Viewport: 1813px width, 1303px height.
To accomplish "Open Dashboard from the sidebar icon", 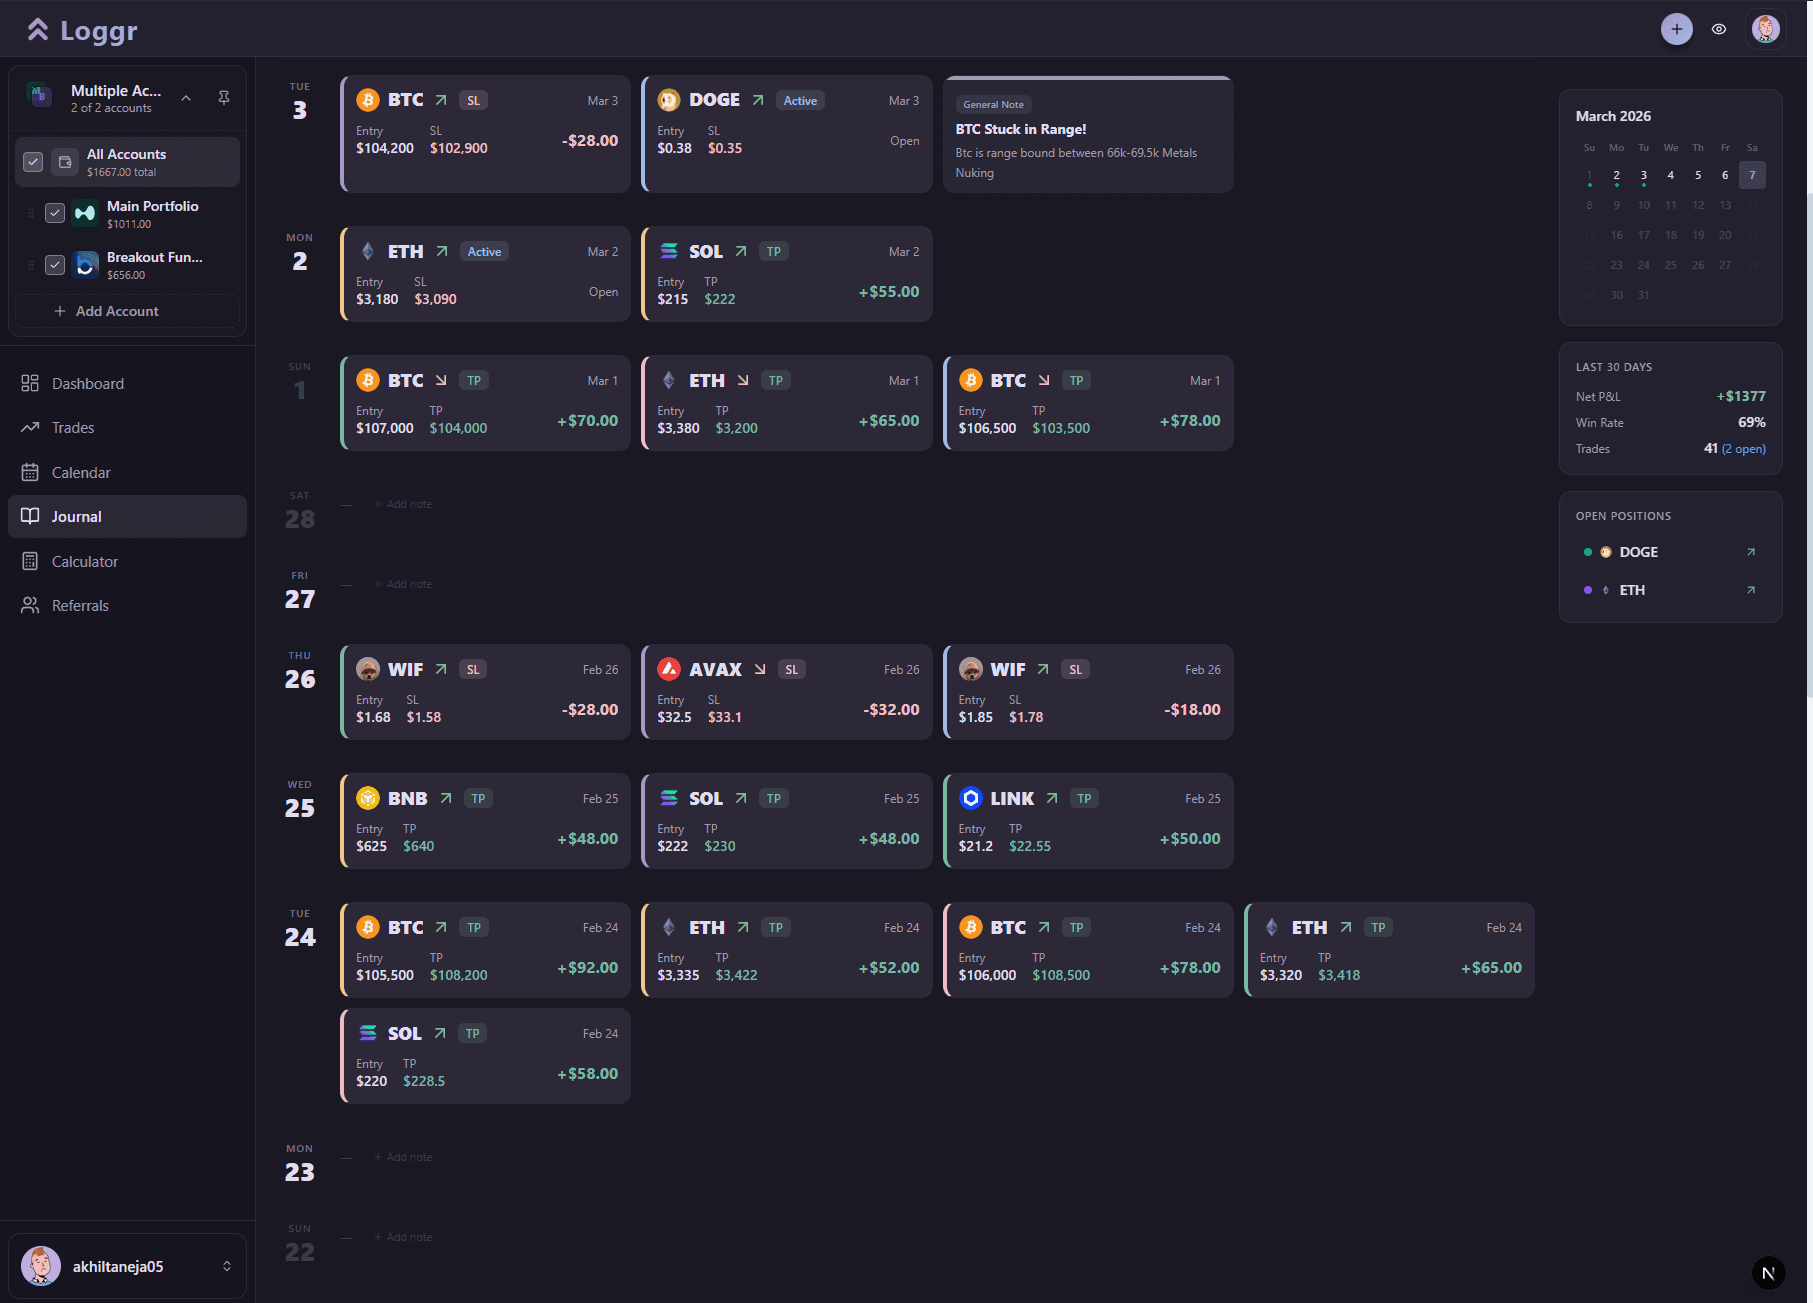I will click(28, 383).
